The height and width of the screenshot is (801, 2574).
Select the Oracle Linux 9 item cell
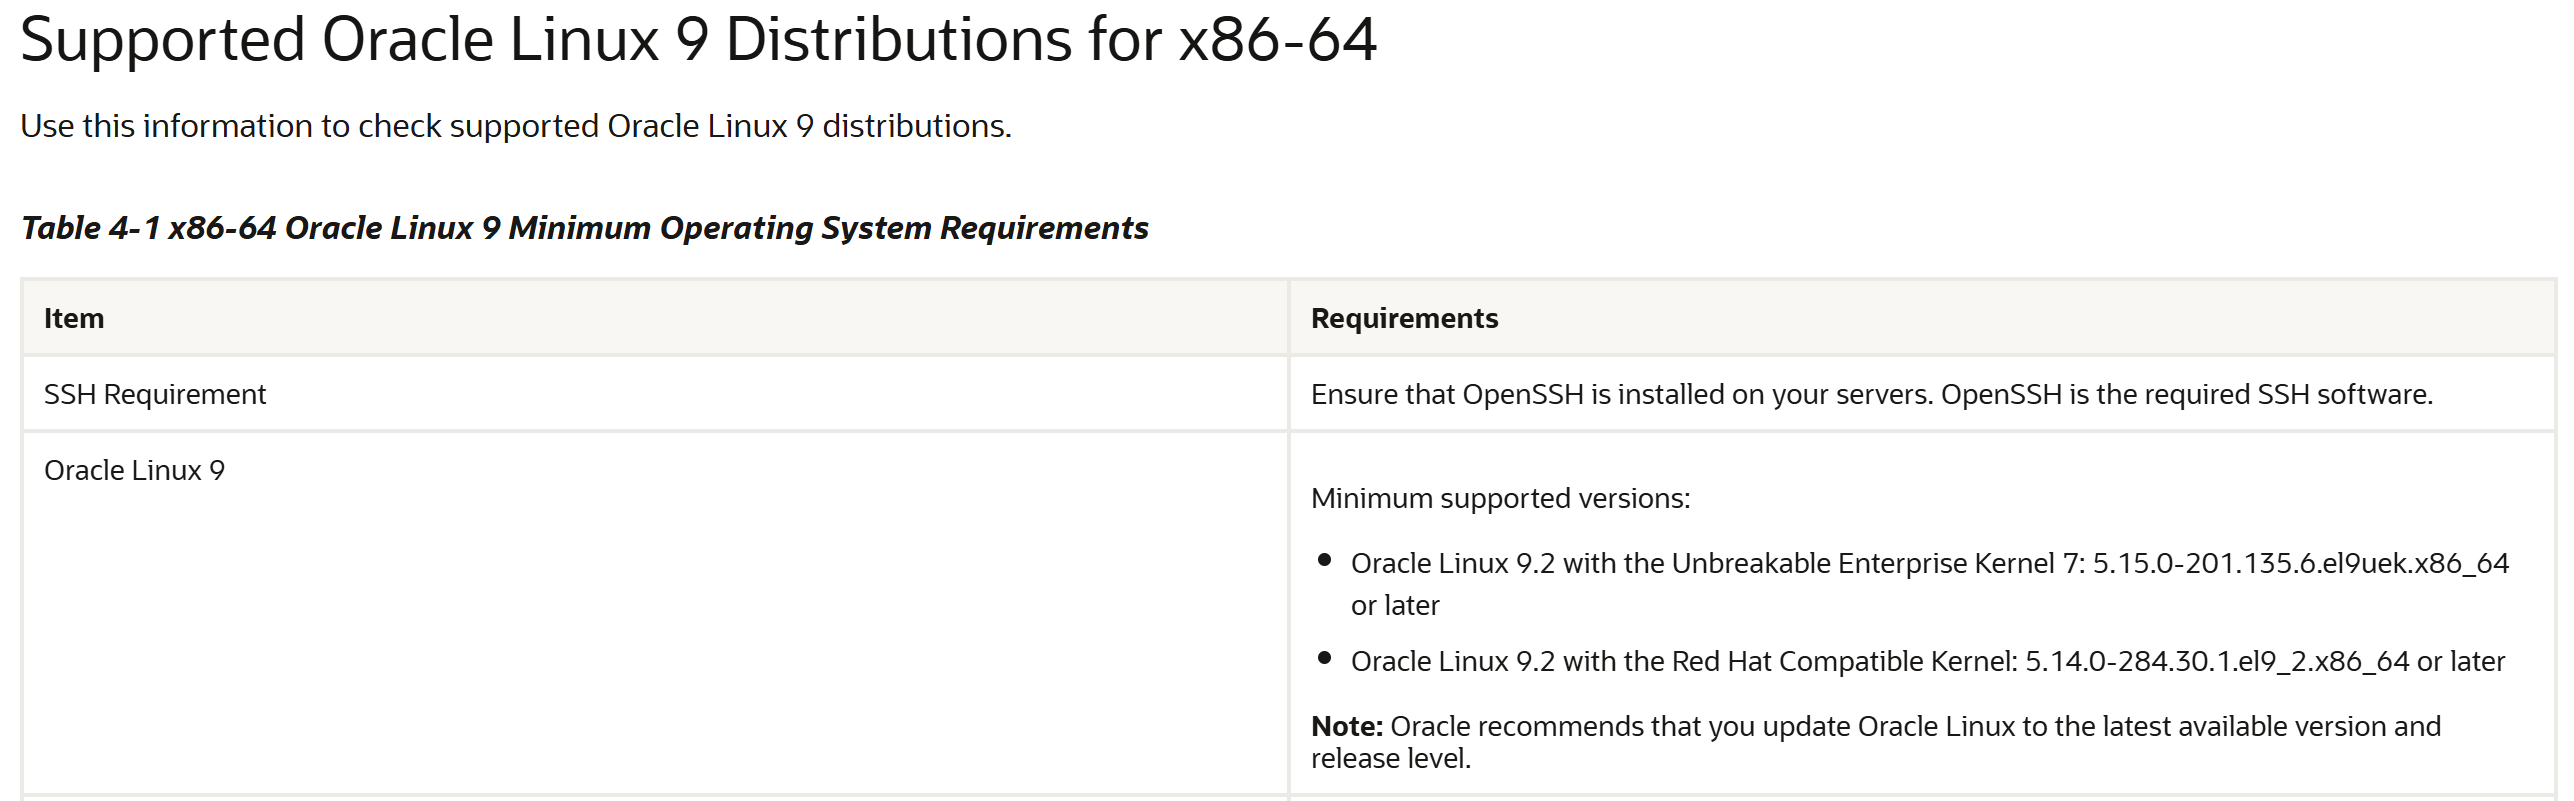tap(655, 614)
